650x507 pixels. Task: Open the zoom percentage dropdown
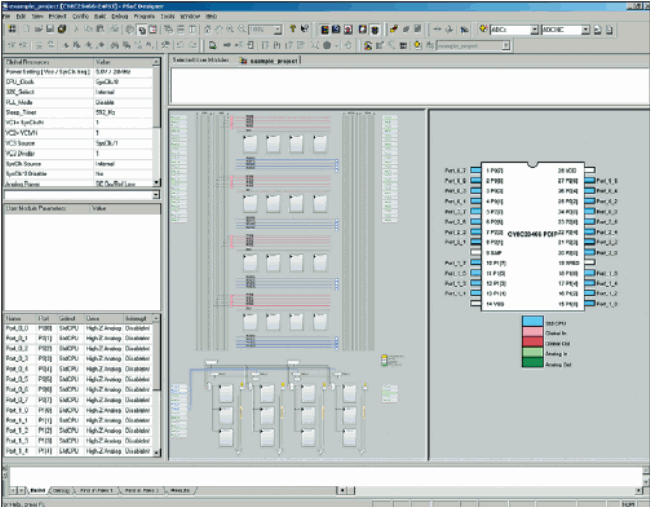278,30
